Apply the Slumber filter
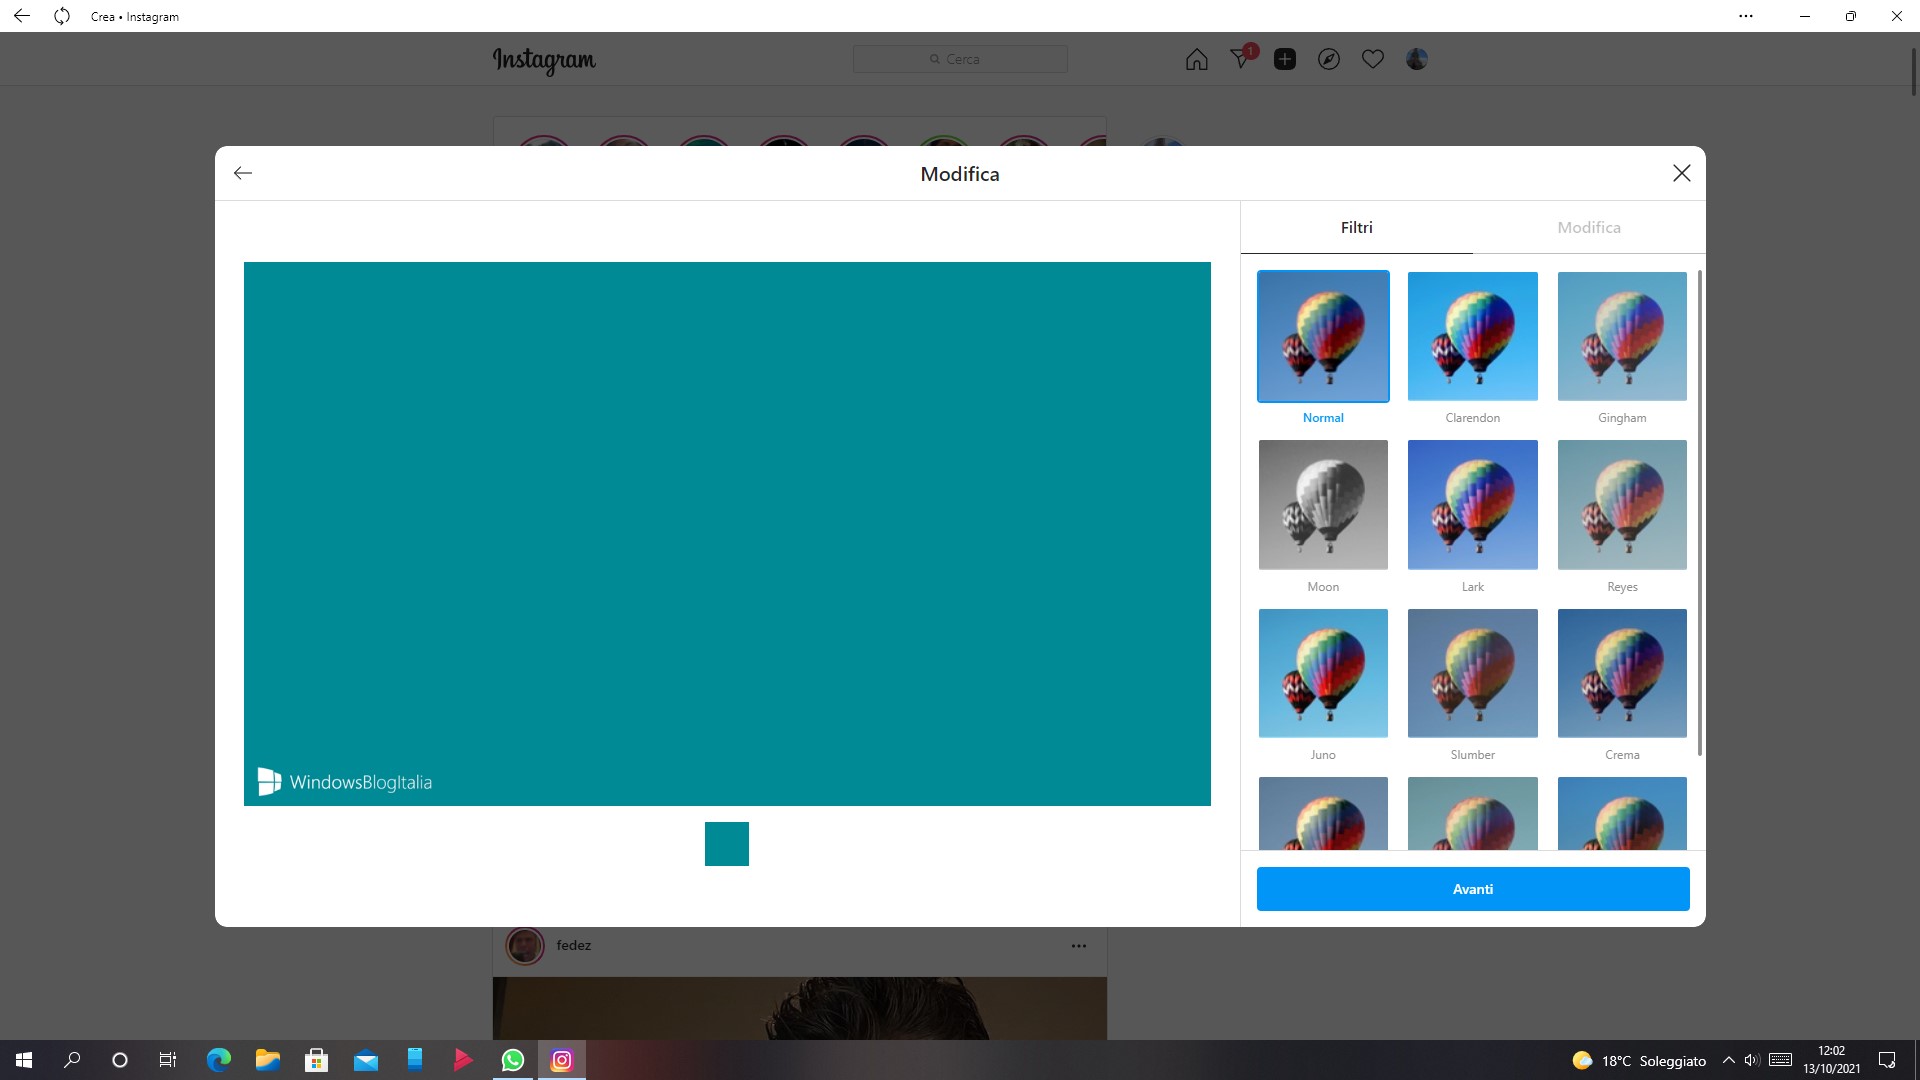 click(1472, 673)
